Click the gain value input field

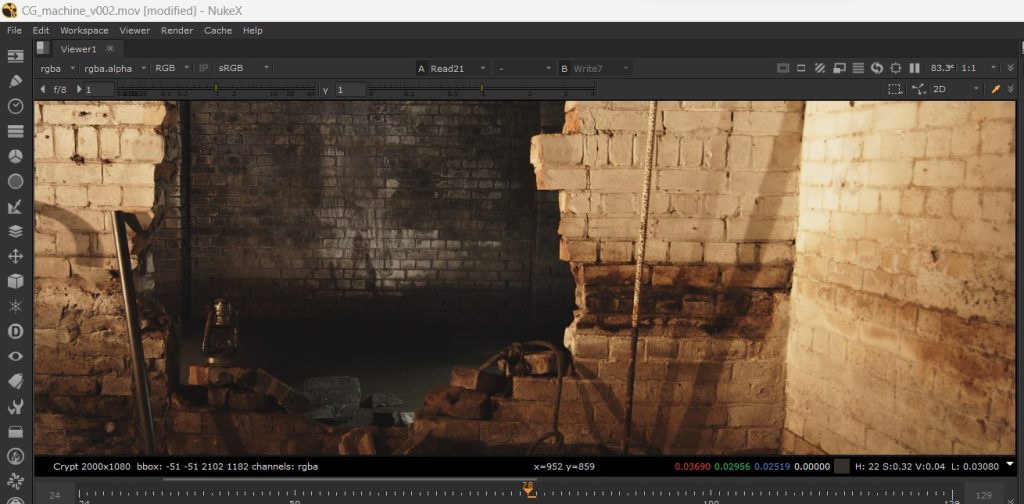99,89
